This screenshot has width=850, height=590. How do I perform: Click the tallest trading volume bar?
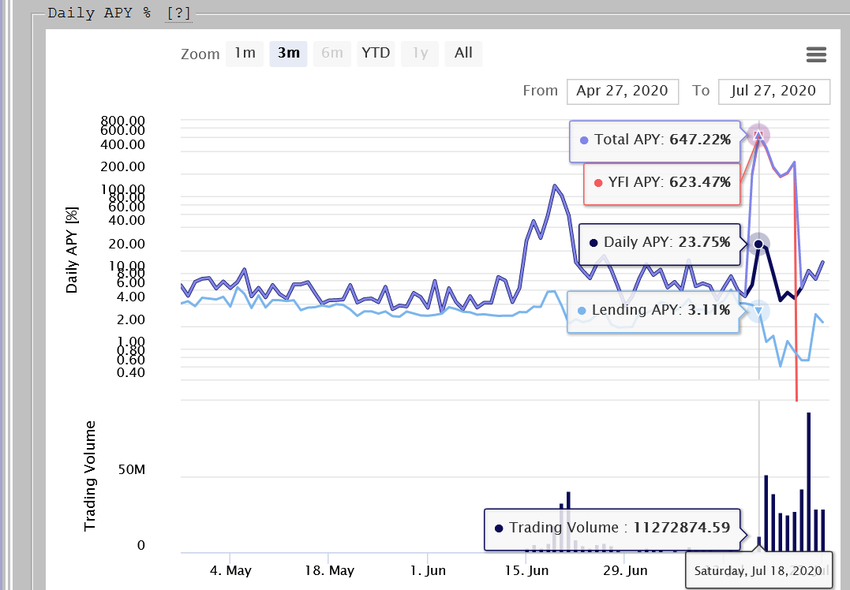808,480
